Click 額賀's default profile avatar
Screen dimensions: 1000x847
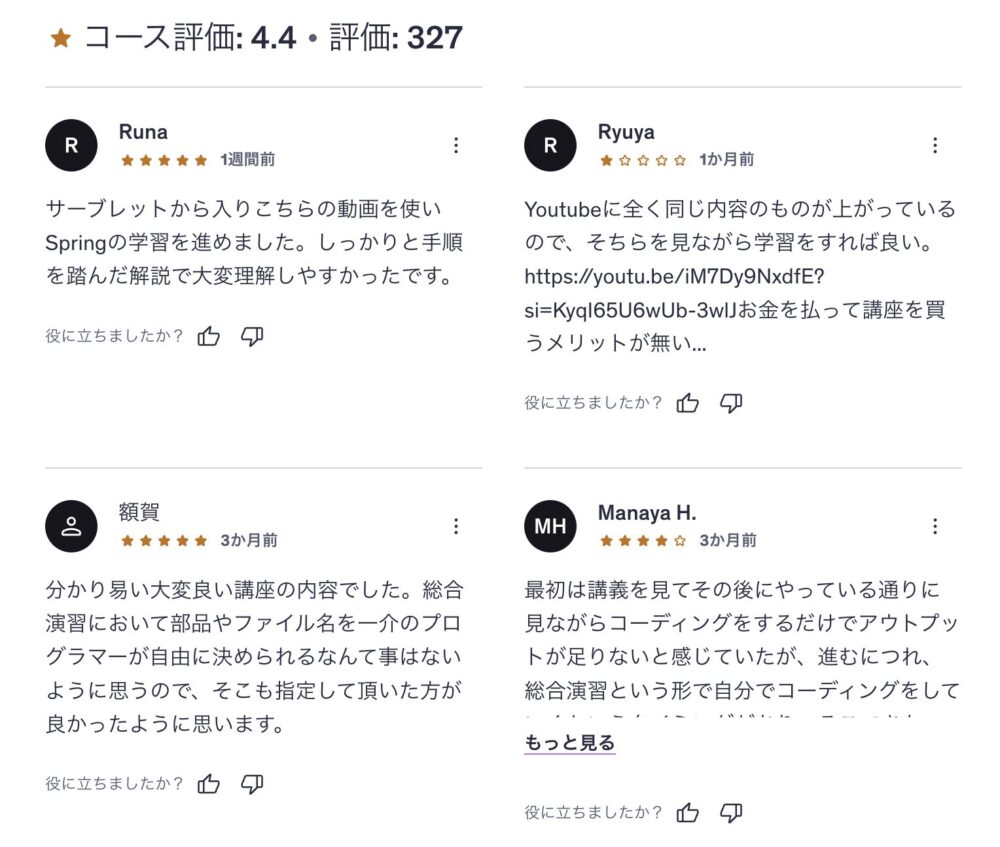(x=71, y=526)
